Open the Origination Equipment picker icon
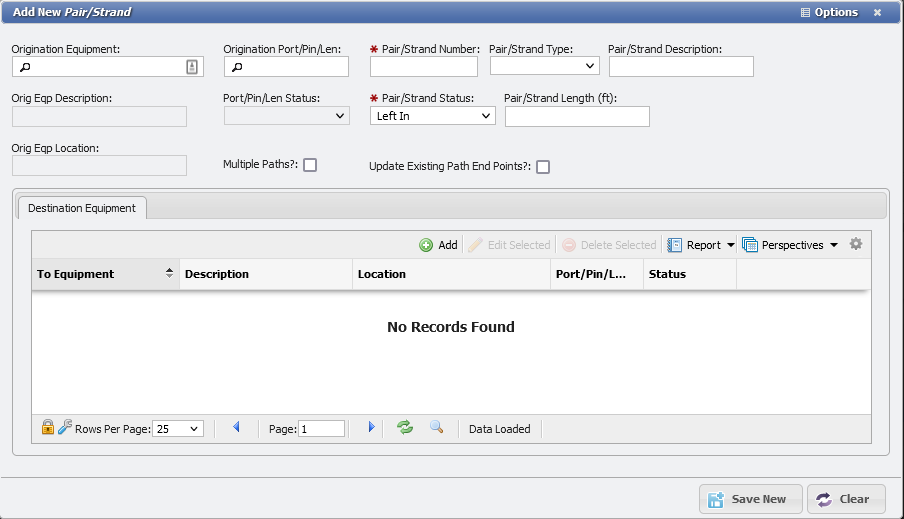Screen dimensions: 904x519 point(192,67)
